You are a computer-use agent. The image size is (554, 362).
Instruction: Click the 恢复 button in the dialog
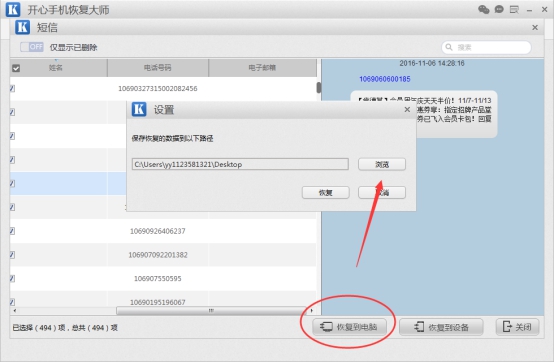click(x=325, y=192)
